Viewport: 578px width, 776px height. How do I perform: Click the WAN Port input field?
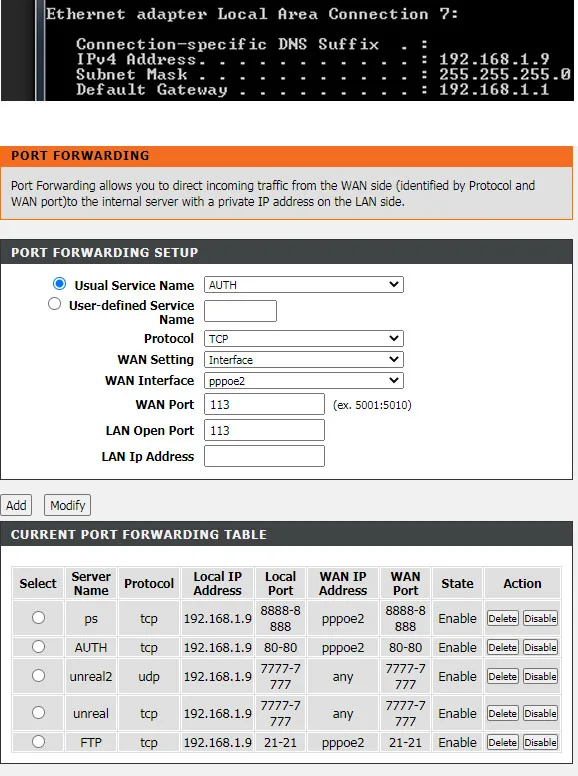coord(264,404)
